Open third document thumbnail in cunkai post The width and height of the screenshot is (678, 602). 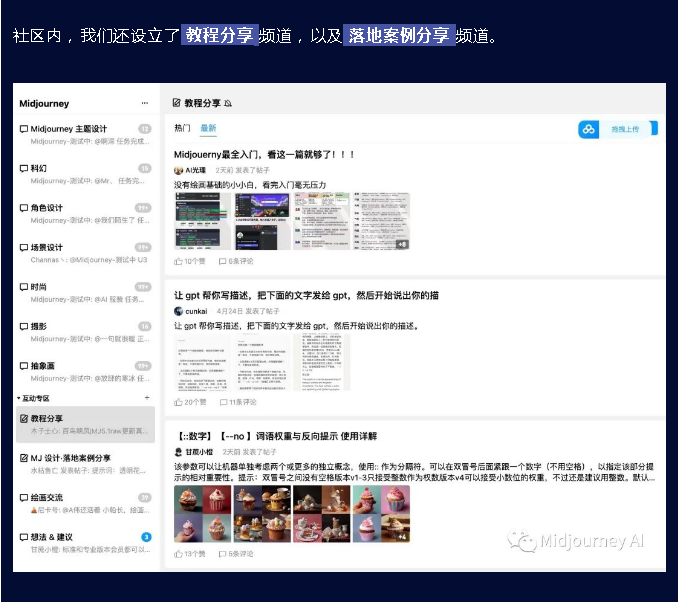click(x=322, y=362)
